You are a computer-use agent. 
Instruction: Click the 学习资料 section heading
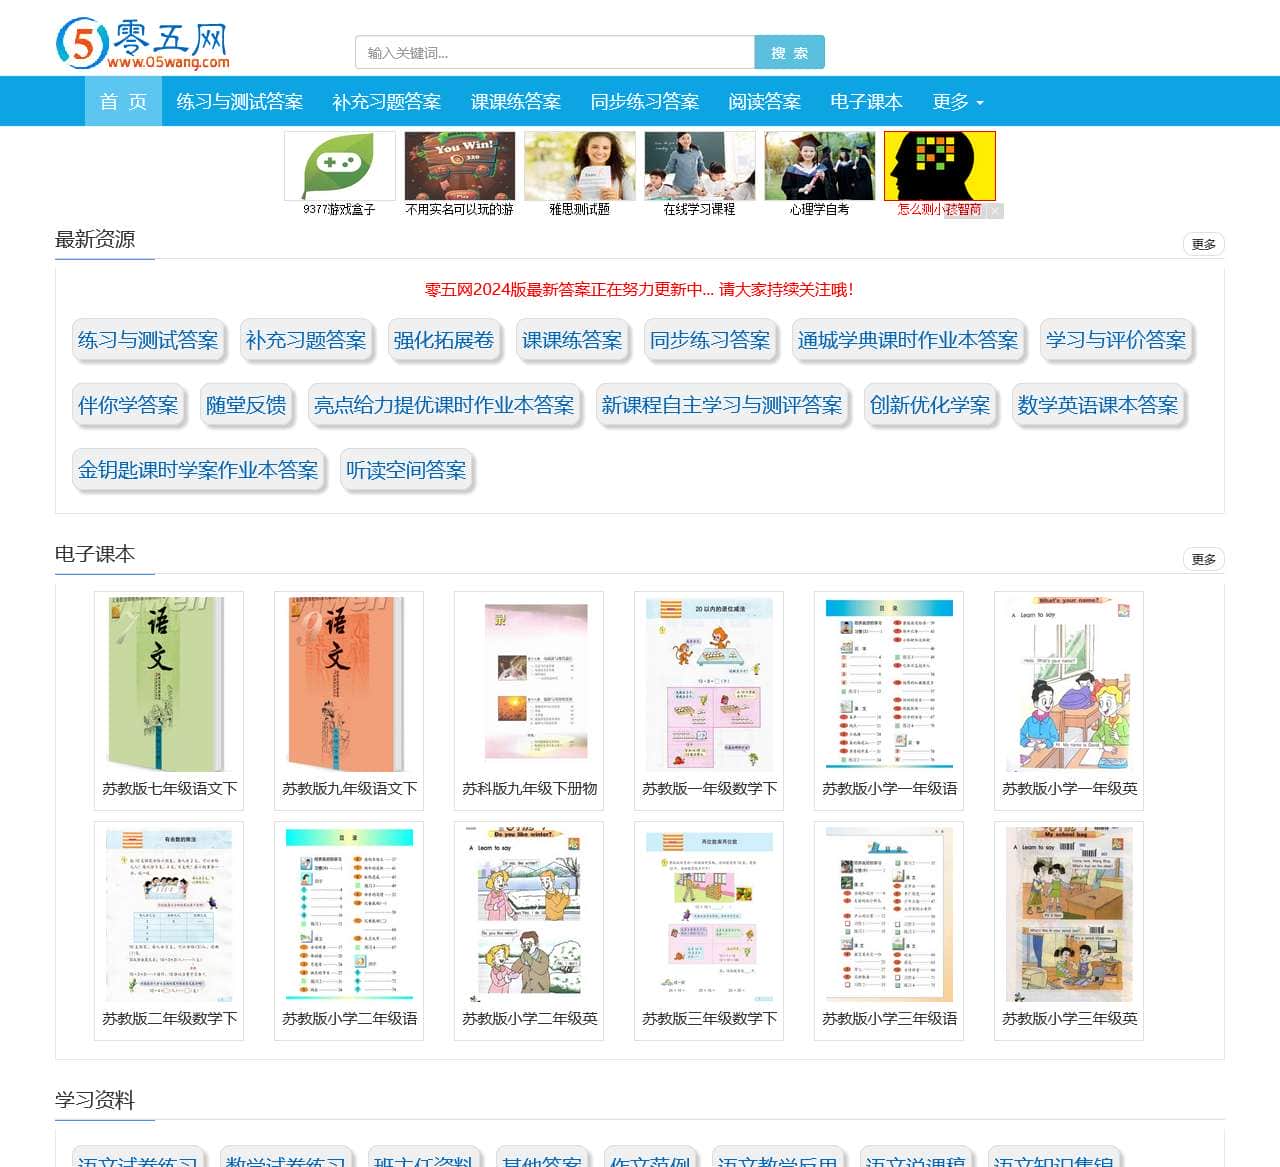pyautogui.click(x=95, y=1100)
